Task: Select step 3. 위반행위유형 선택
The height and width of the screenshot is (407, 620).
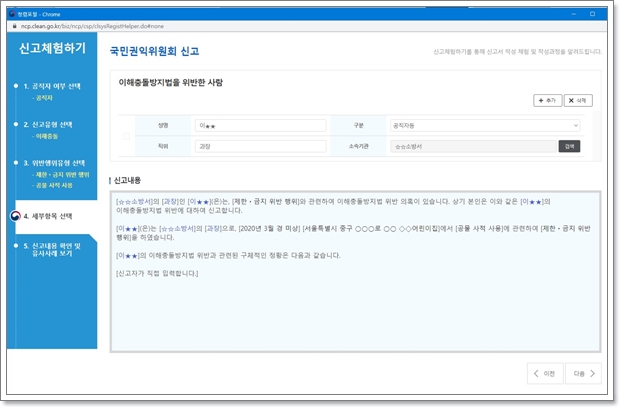Action: click(x=54, y=163)
